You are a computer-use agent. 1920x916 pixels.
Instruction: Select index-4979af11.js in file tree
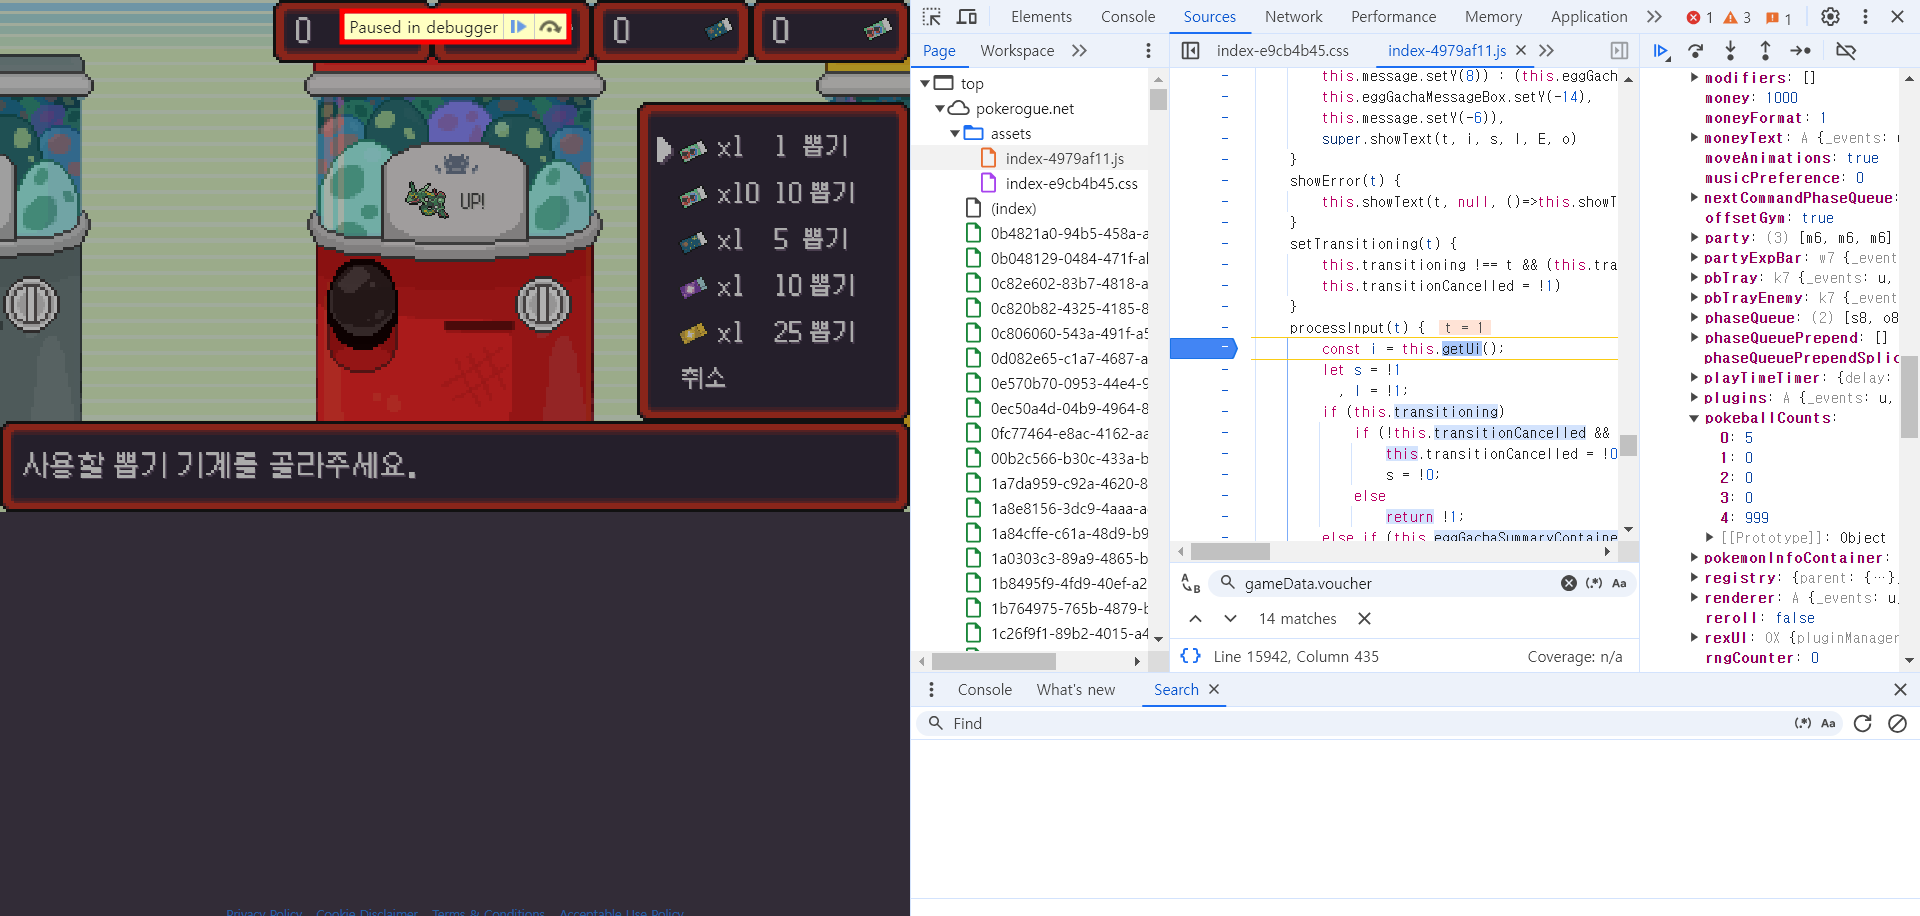tap(1064, 159)
